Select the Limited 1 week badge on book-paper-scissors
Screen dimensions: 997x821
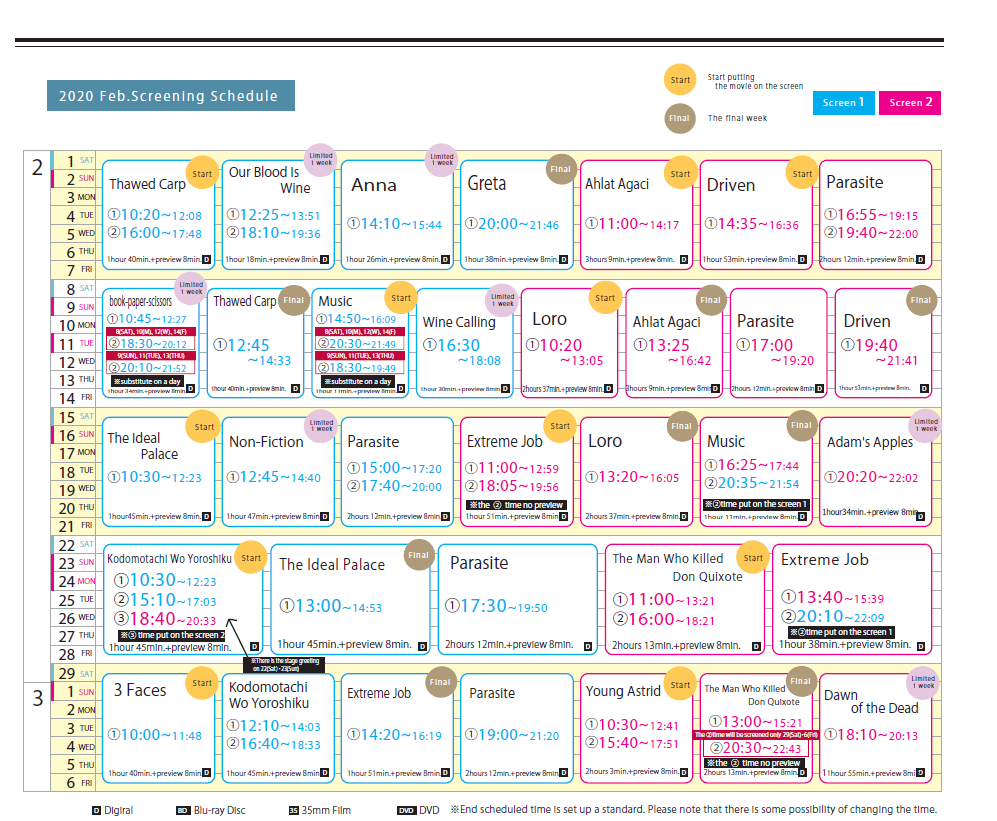[191, 288]
